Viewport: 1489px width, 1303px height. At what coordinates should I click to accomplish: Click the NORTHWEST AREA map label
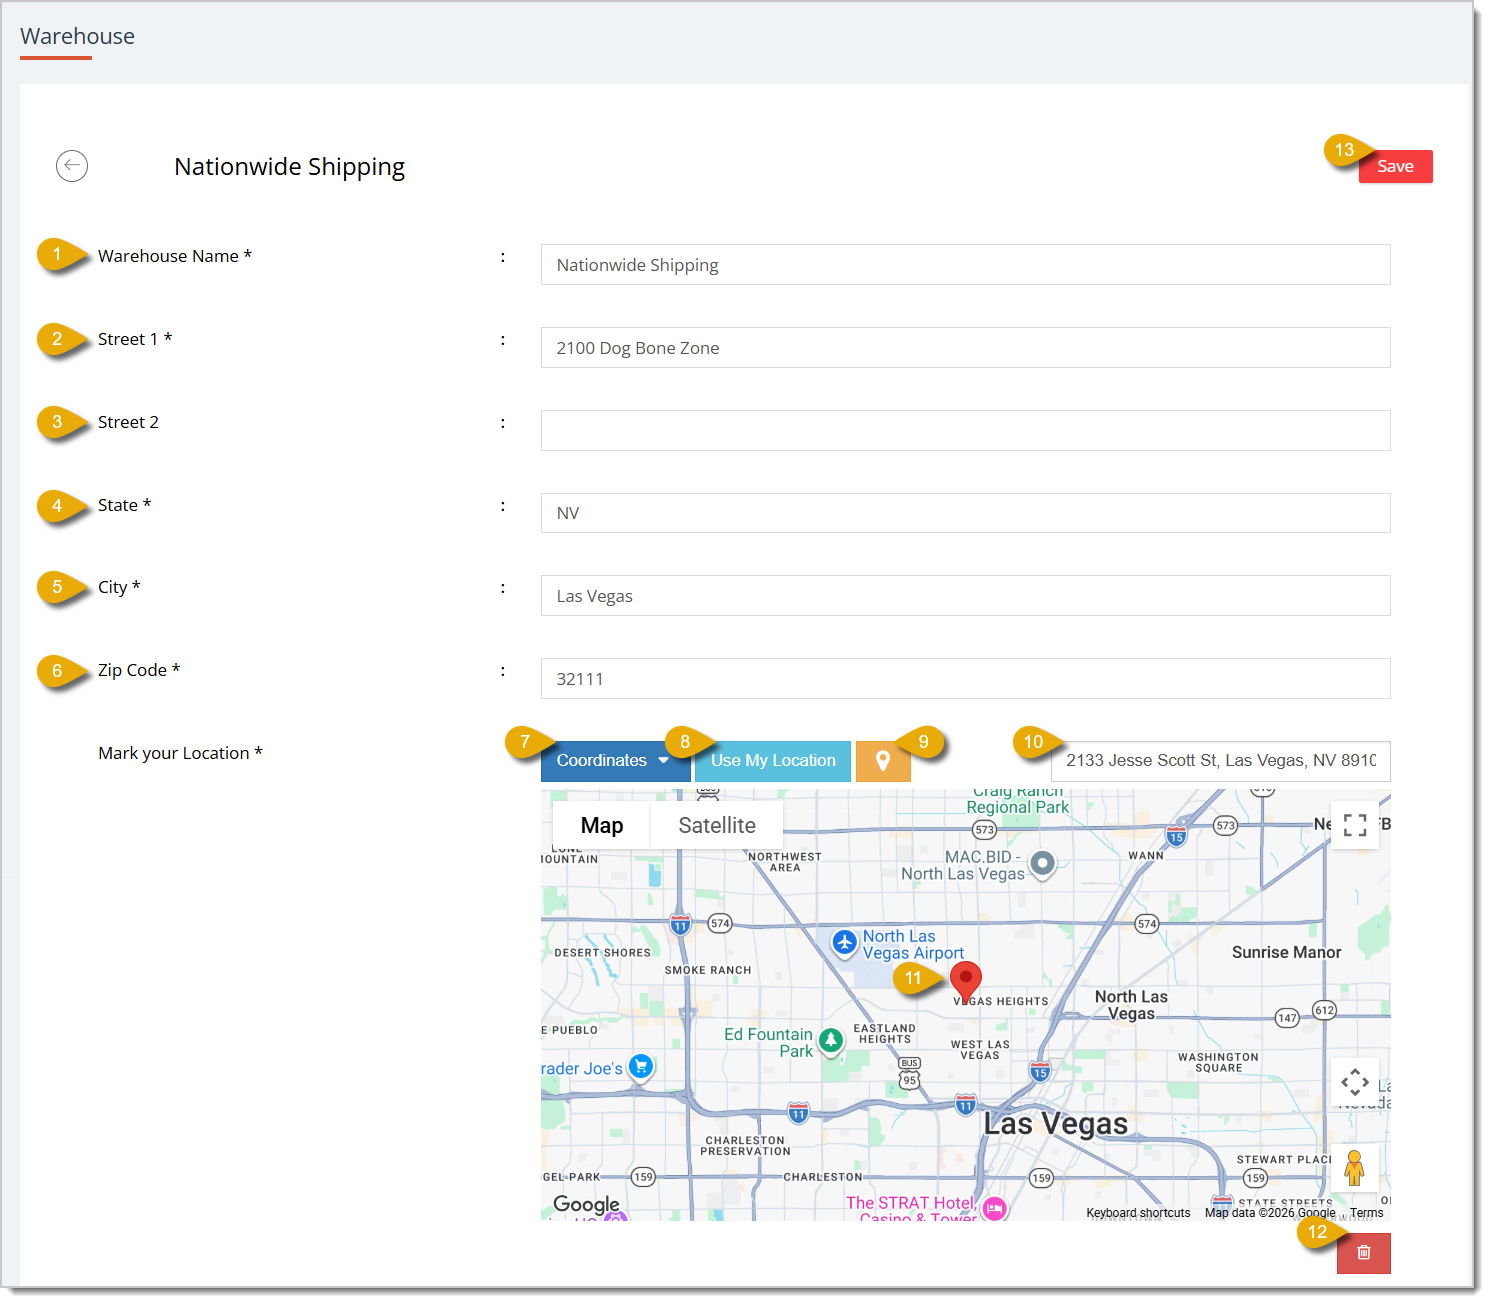(x=785, y=862)
